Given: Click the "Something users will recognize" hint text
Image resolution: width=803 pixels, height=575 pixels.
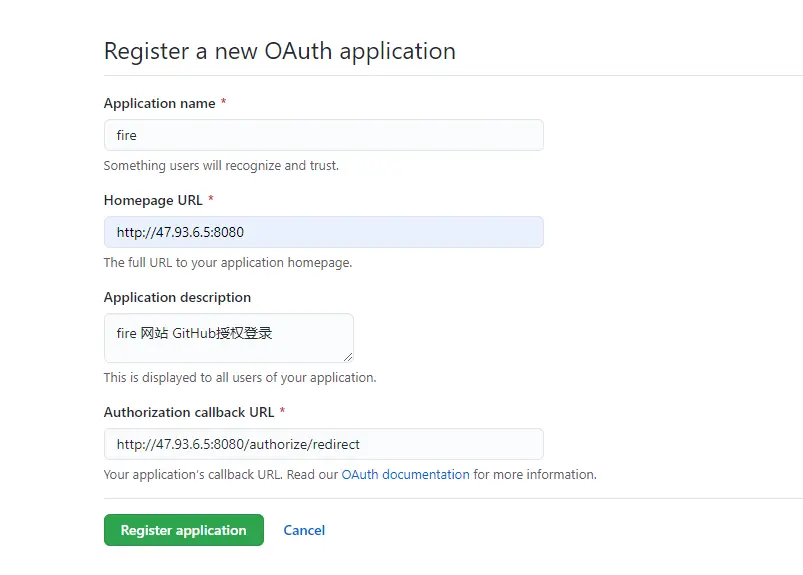Looking at the screenshot, I should (221, 166).
